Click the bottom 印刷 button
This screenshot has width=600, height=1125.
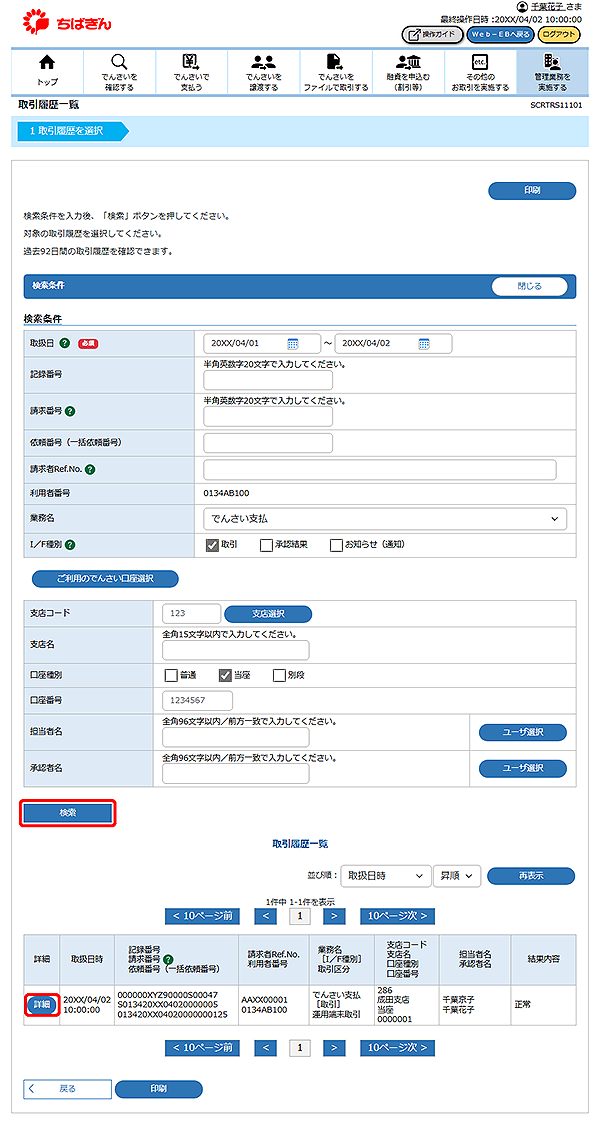[159, 1089]
